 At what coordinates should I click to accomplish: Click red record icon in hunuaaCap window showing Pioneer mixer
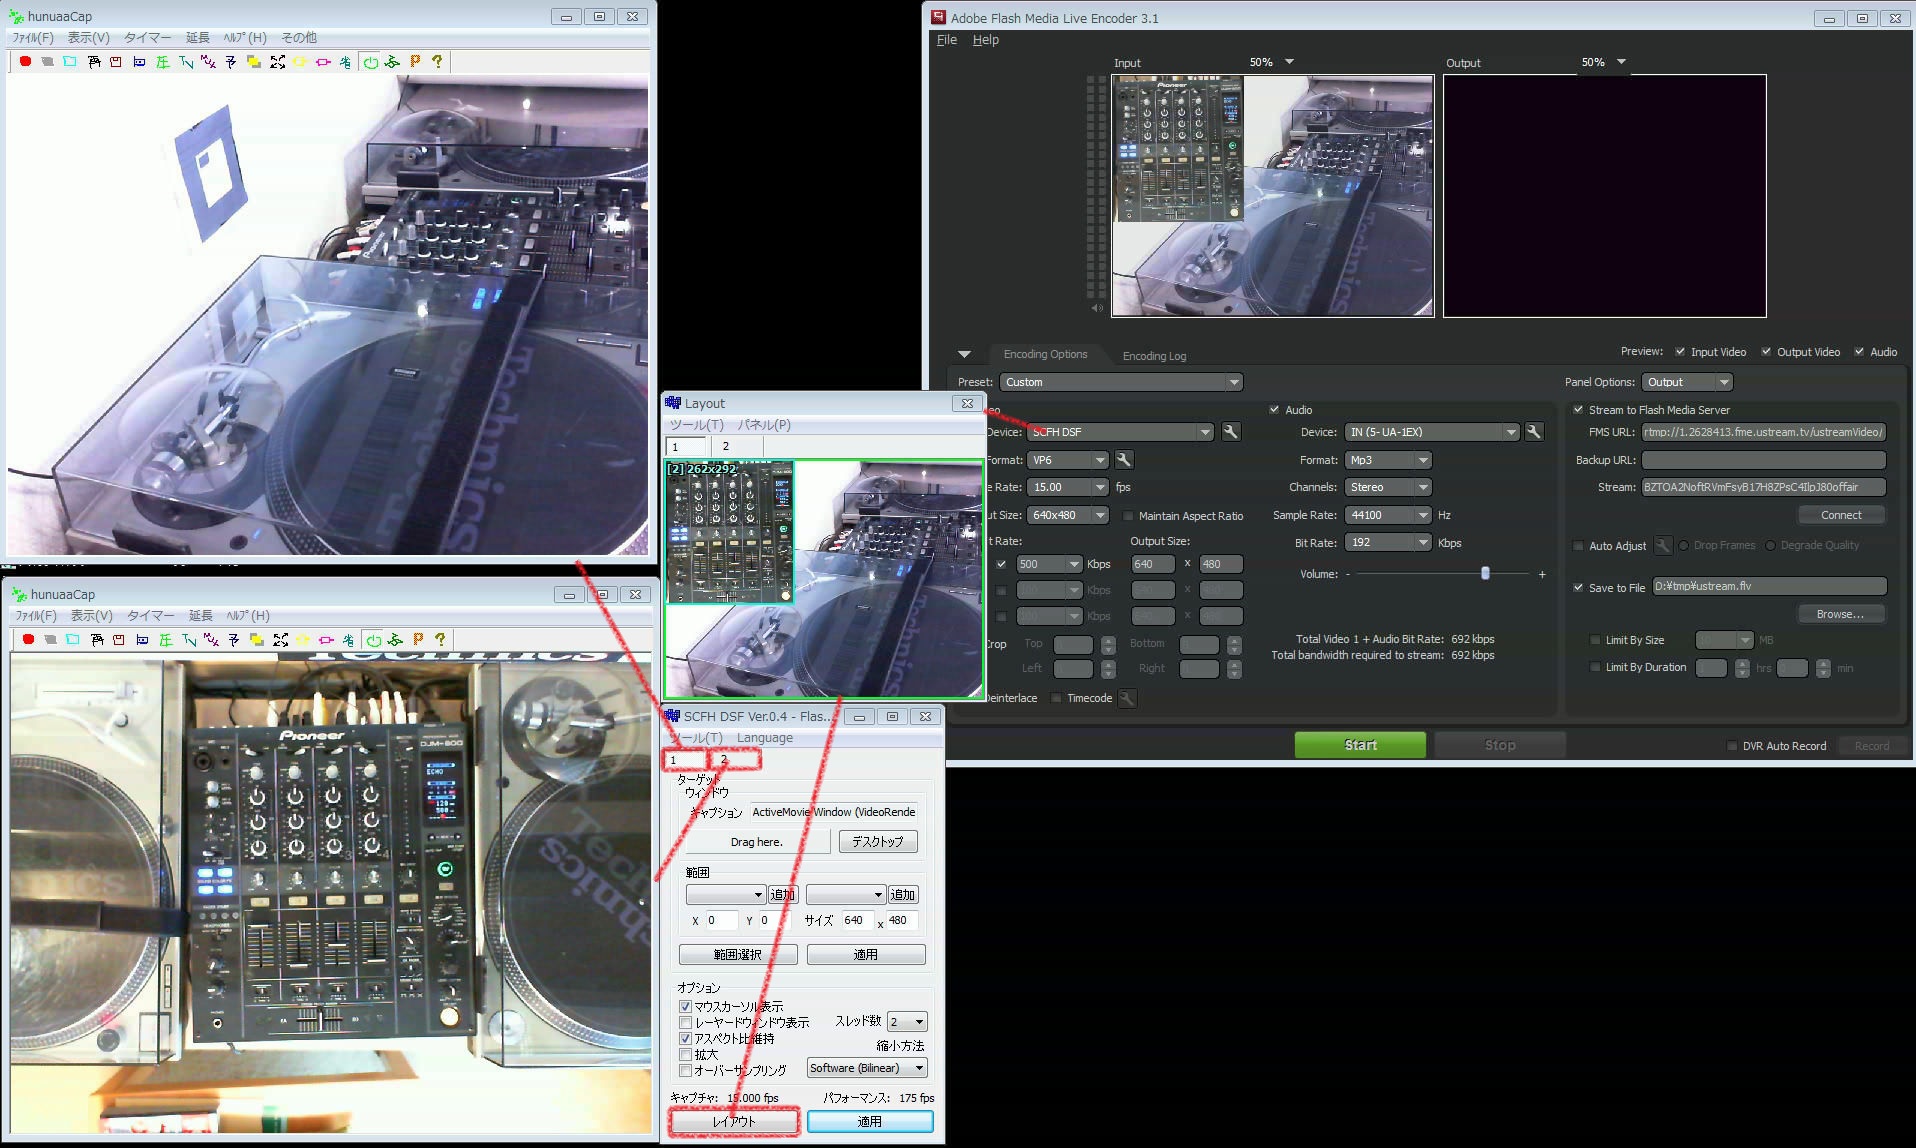29,640
